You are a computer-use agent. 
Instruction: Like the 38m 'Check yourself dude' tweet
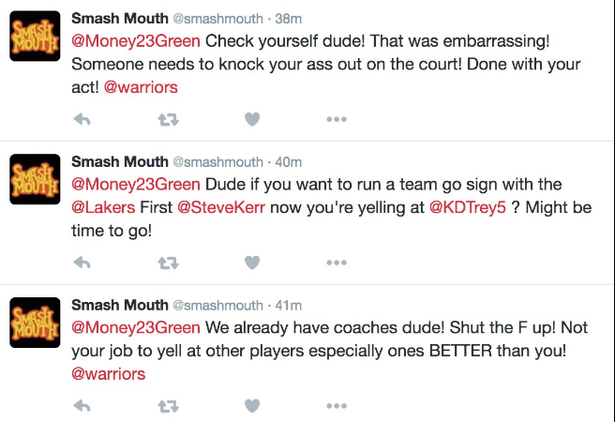pos(253,119)
